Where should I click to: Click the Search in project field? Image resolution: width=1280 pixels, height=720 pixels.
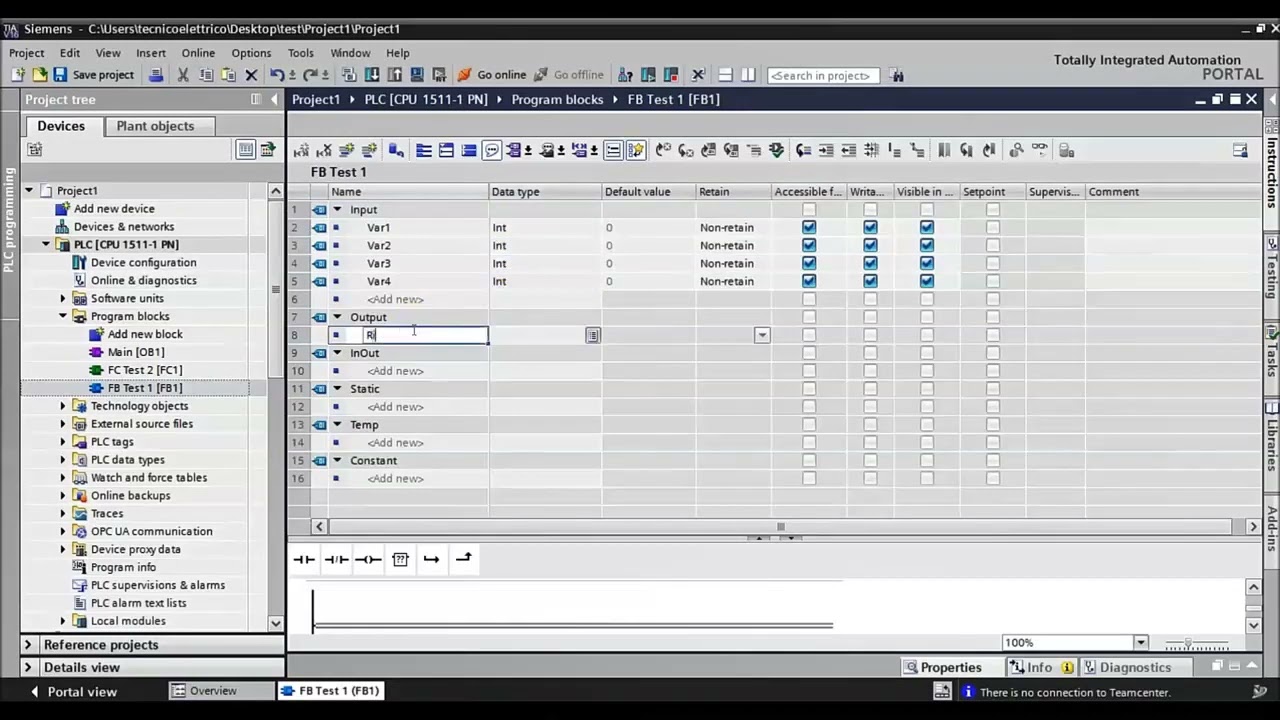point(822,75)
